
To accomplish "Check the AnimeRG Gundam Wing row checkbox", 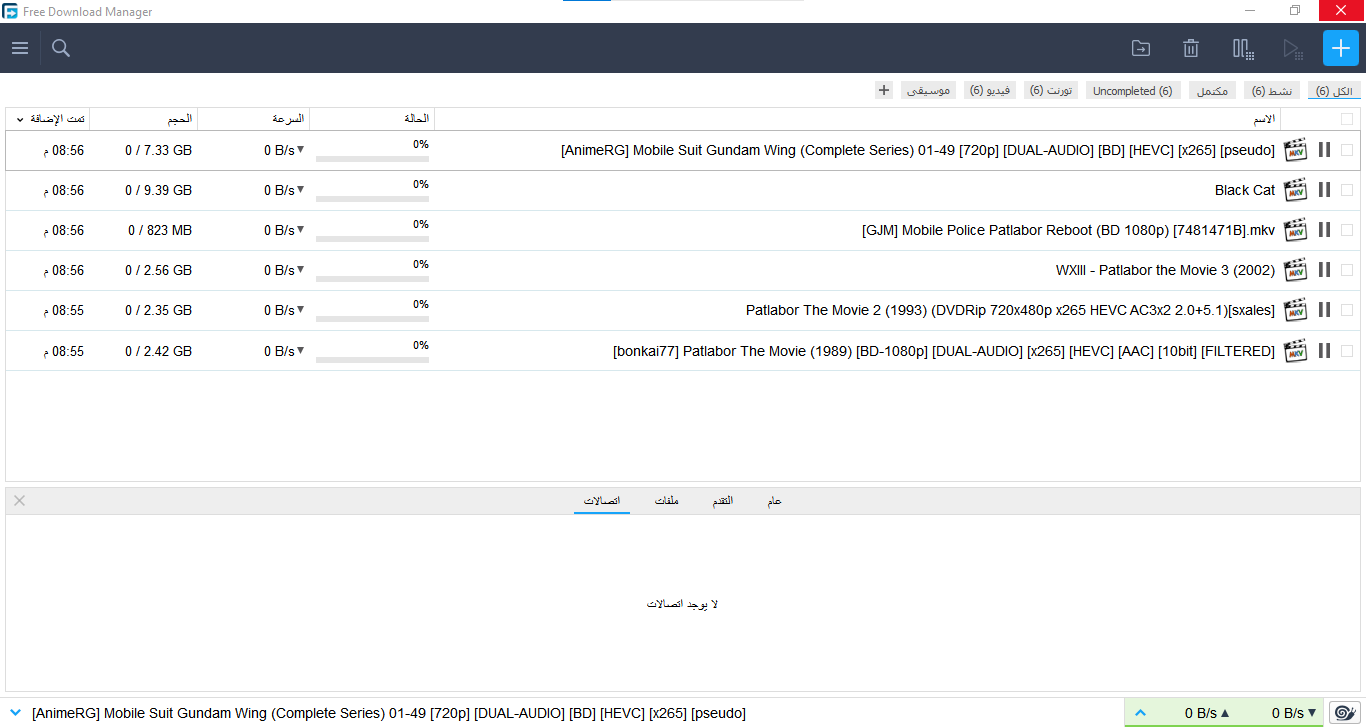I will coord(1347,150).
